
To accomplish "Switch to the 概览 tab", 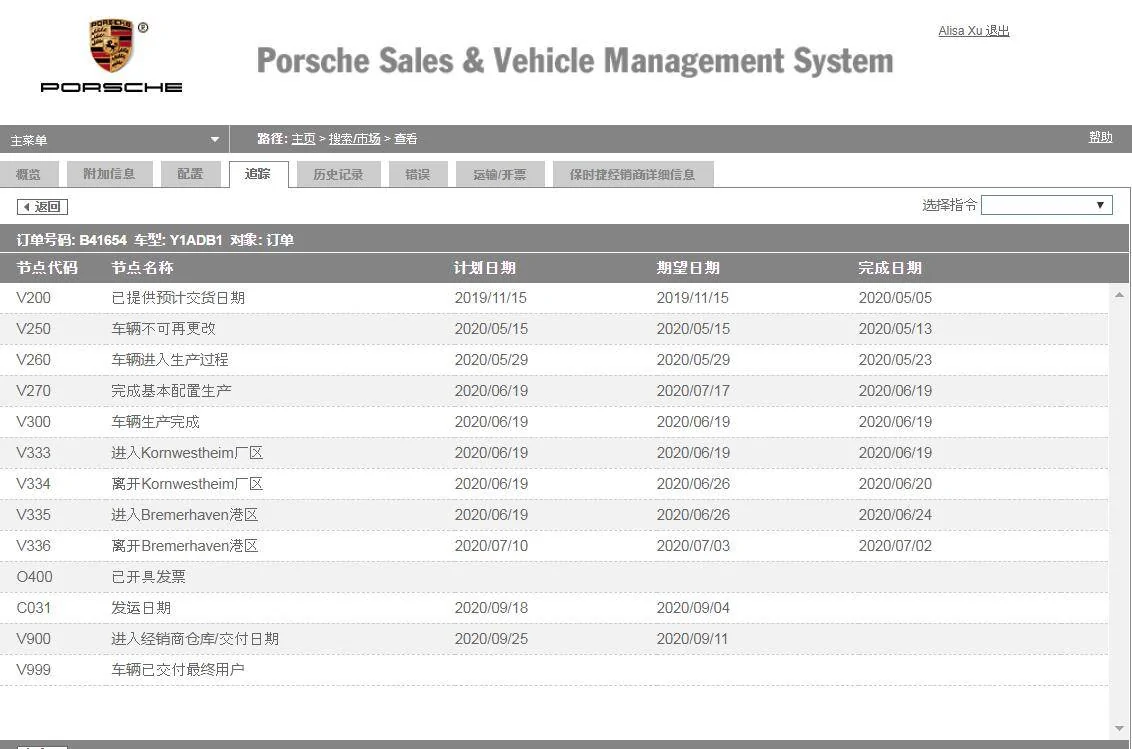I will coord(28,174).
